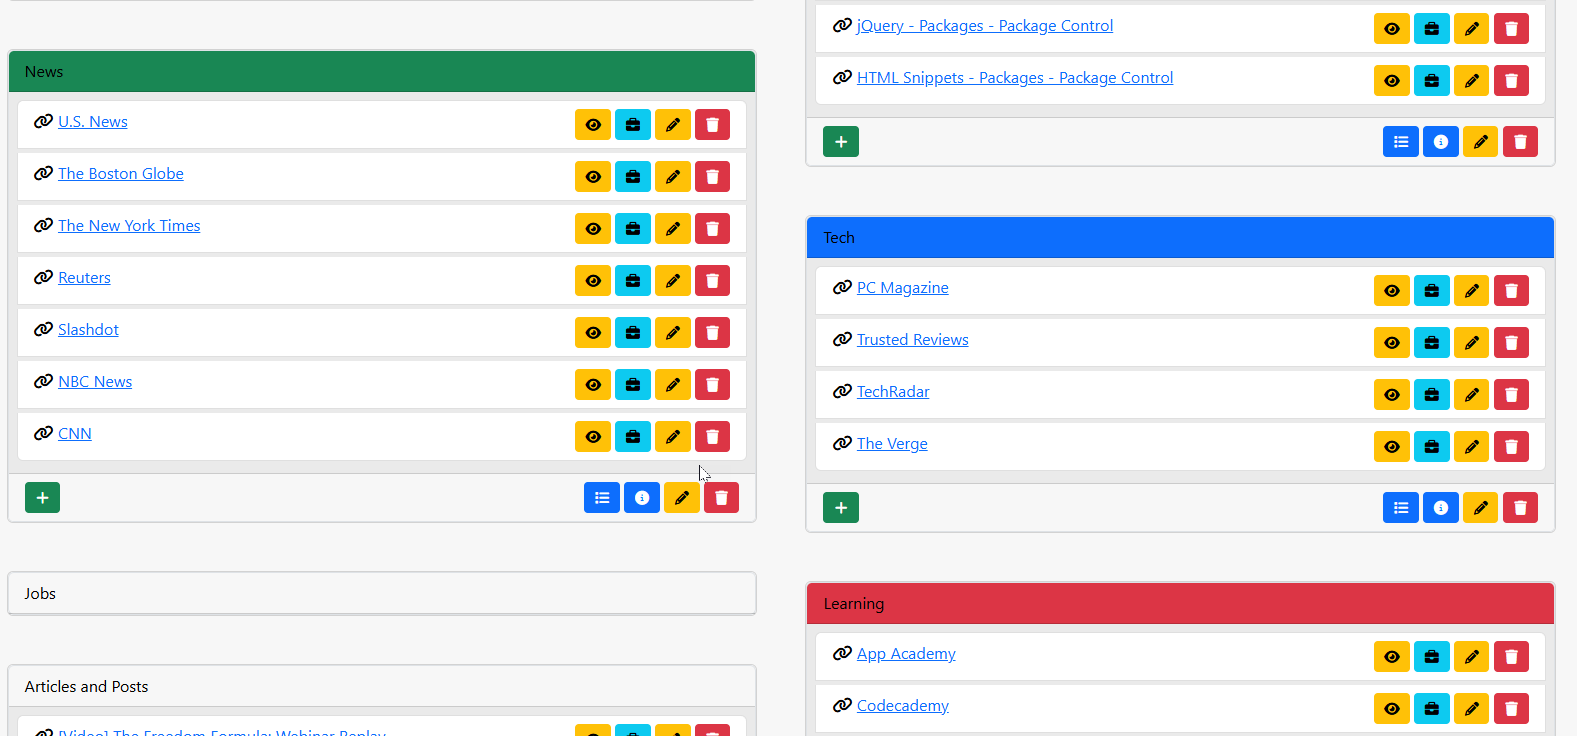Viewport: 1577px width, 736px height.
Task: Open the Codecademy link
Action: [x=903, y=706]
